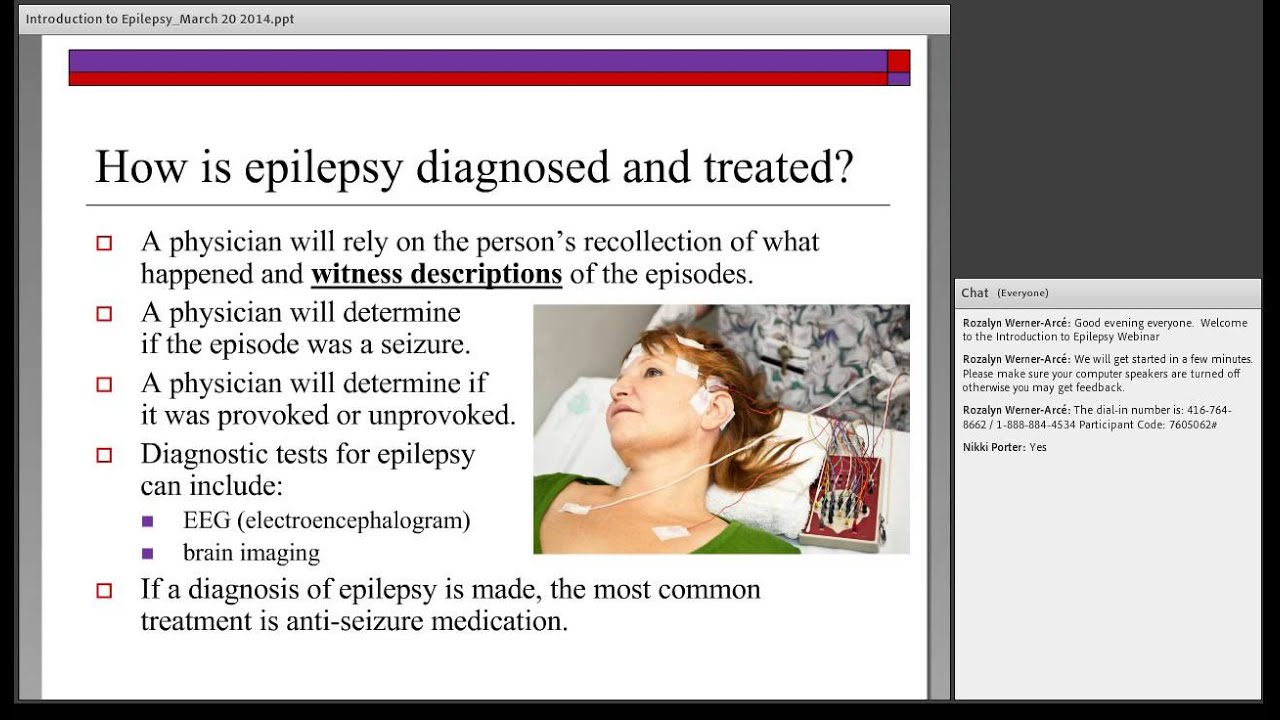Viewport: 1280px width, 720px height.
Task: Click the text "treatment is anti-seizure medication"
Action: [354, 620]
